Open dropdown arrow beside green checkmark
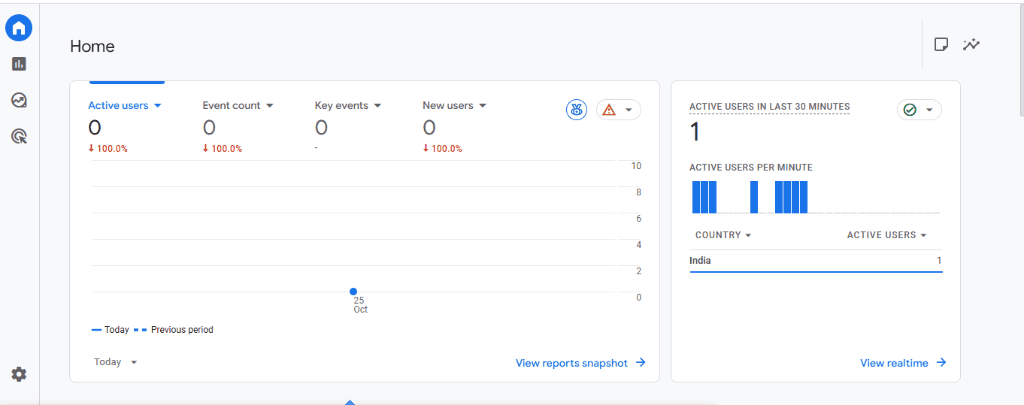Image resolution: width=1024 pixels, height=405 pixels. coord(929,110)
